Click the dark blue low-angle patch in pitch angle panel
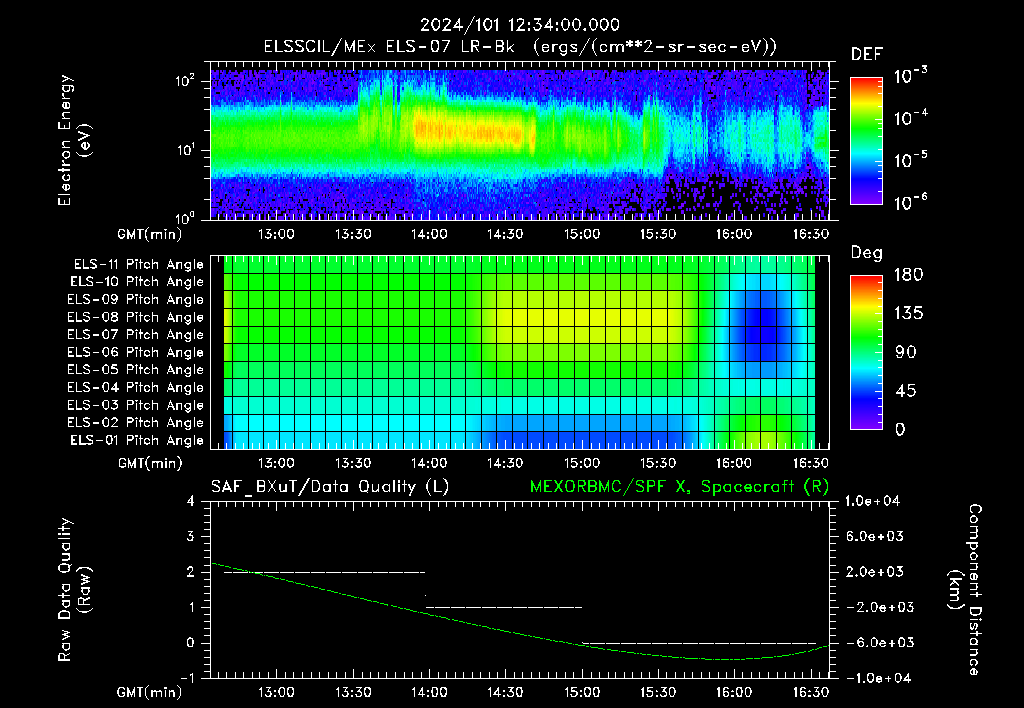 click(761, 325)
